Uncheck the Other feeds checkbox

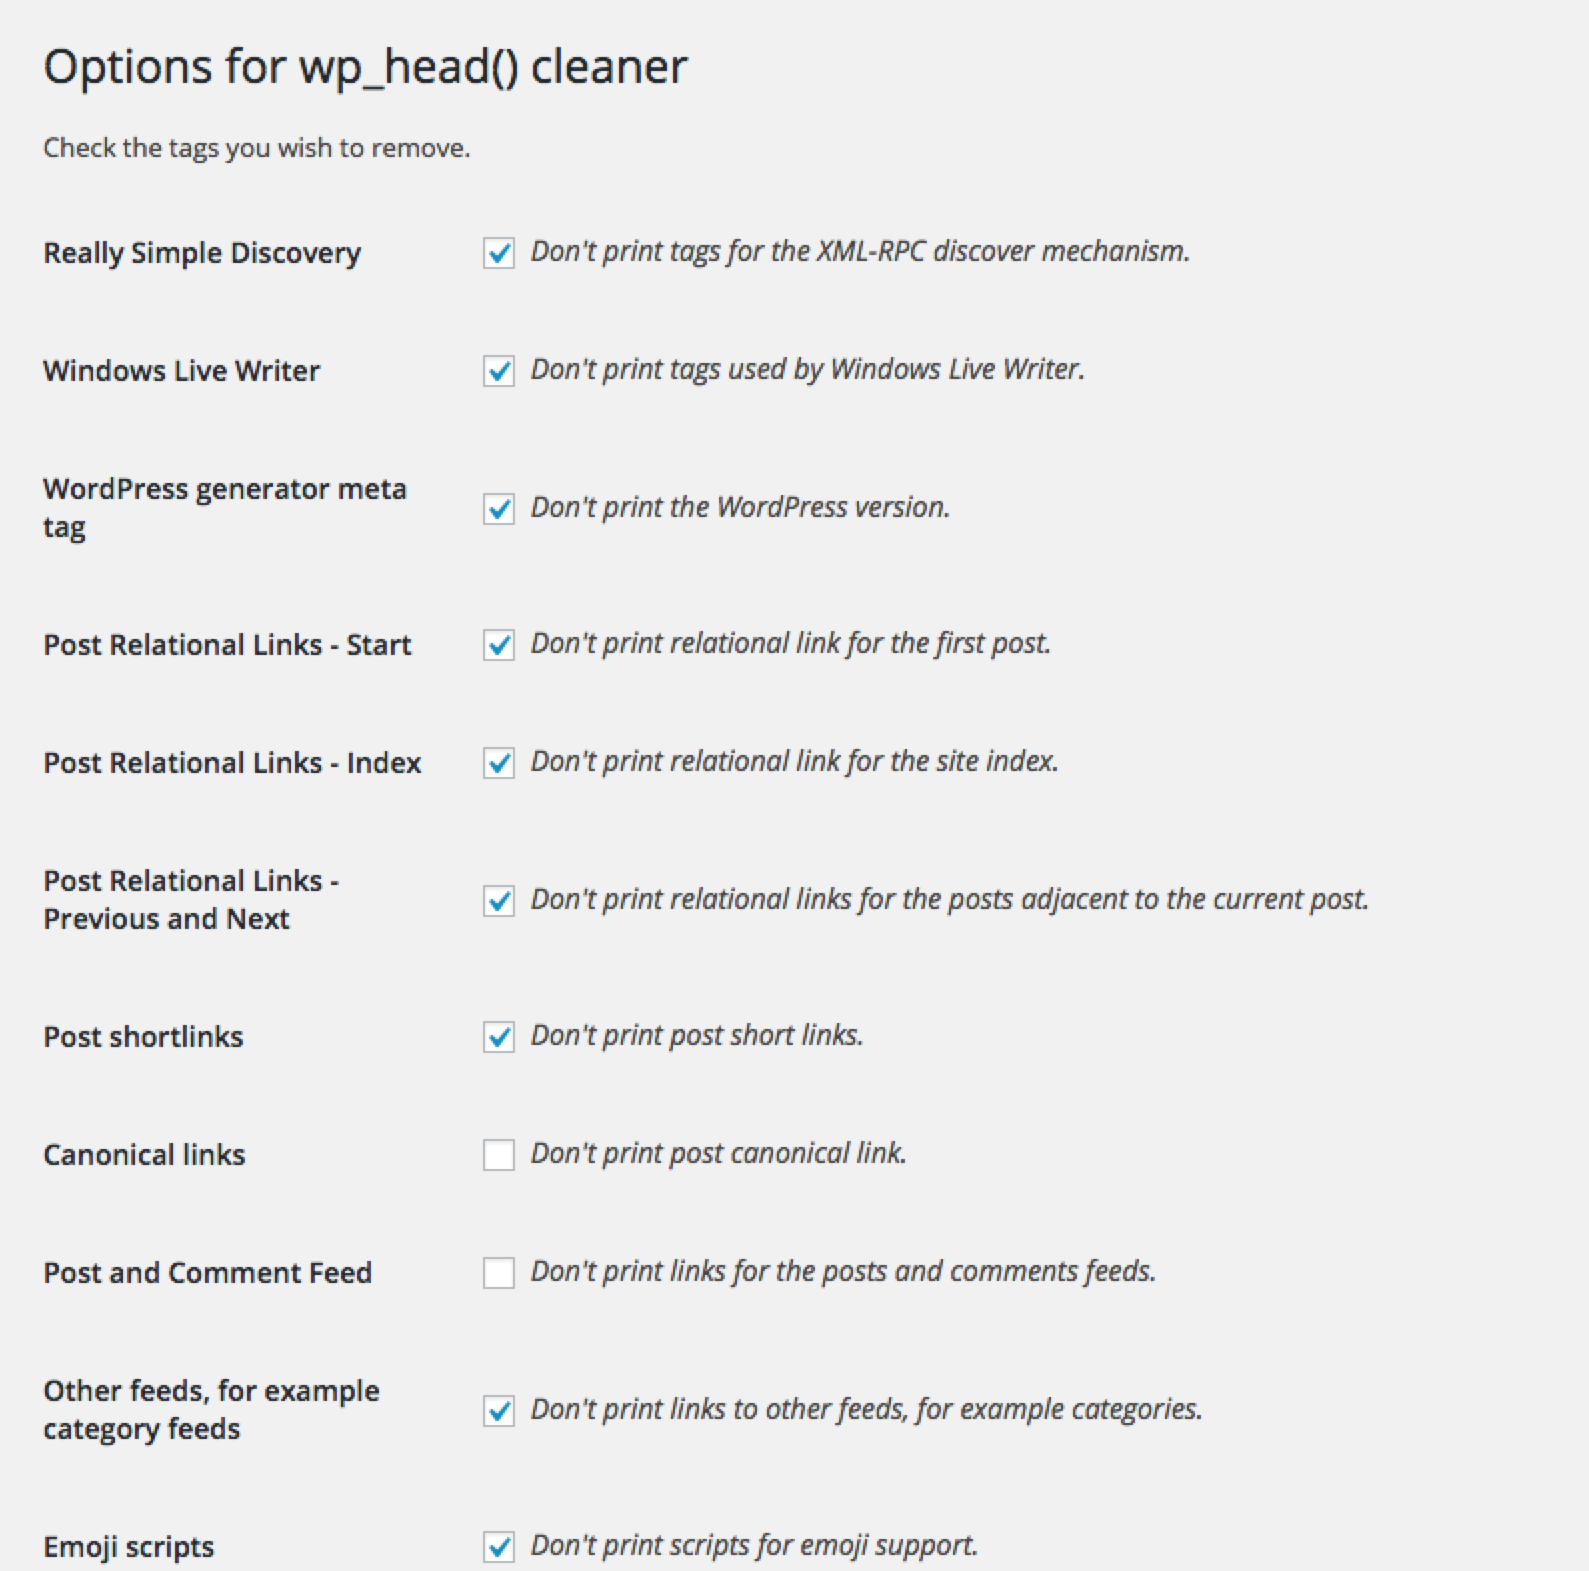point(499,1411)
